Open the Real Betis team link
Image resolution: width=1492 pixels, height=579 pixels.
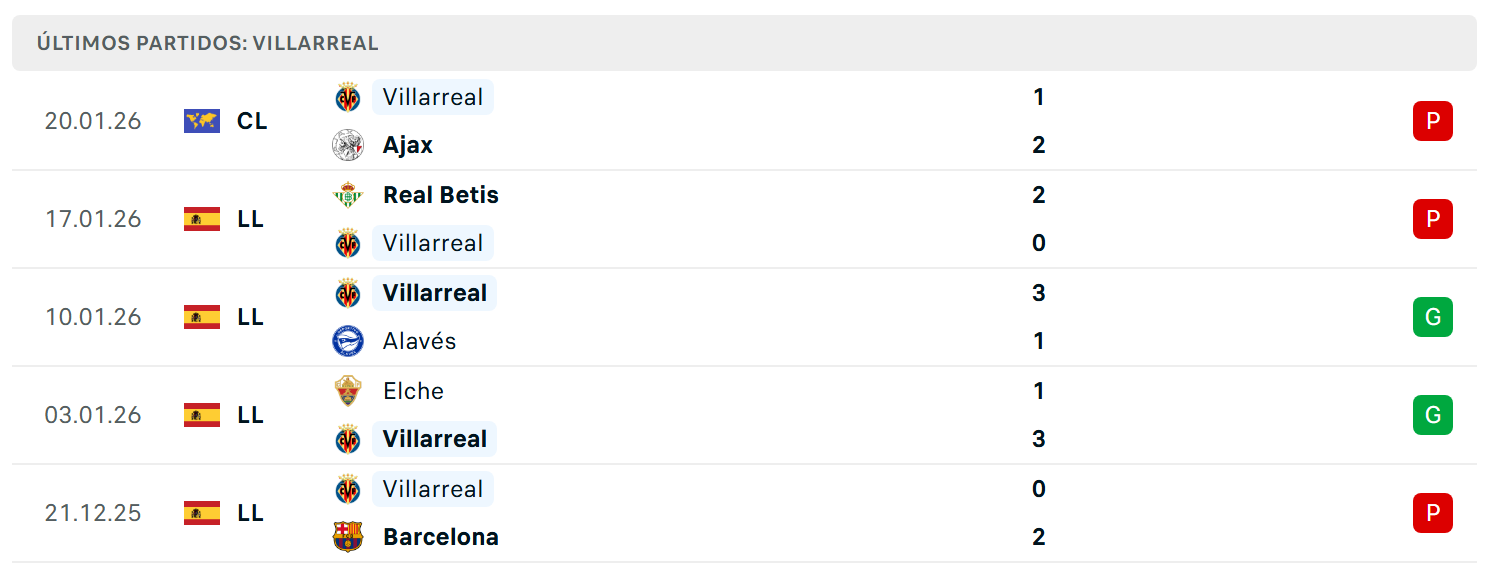coord(441,194)
